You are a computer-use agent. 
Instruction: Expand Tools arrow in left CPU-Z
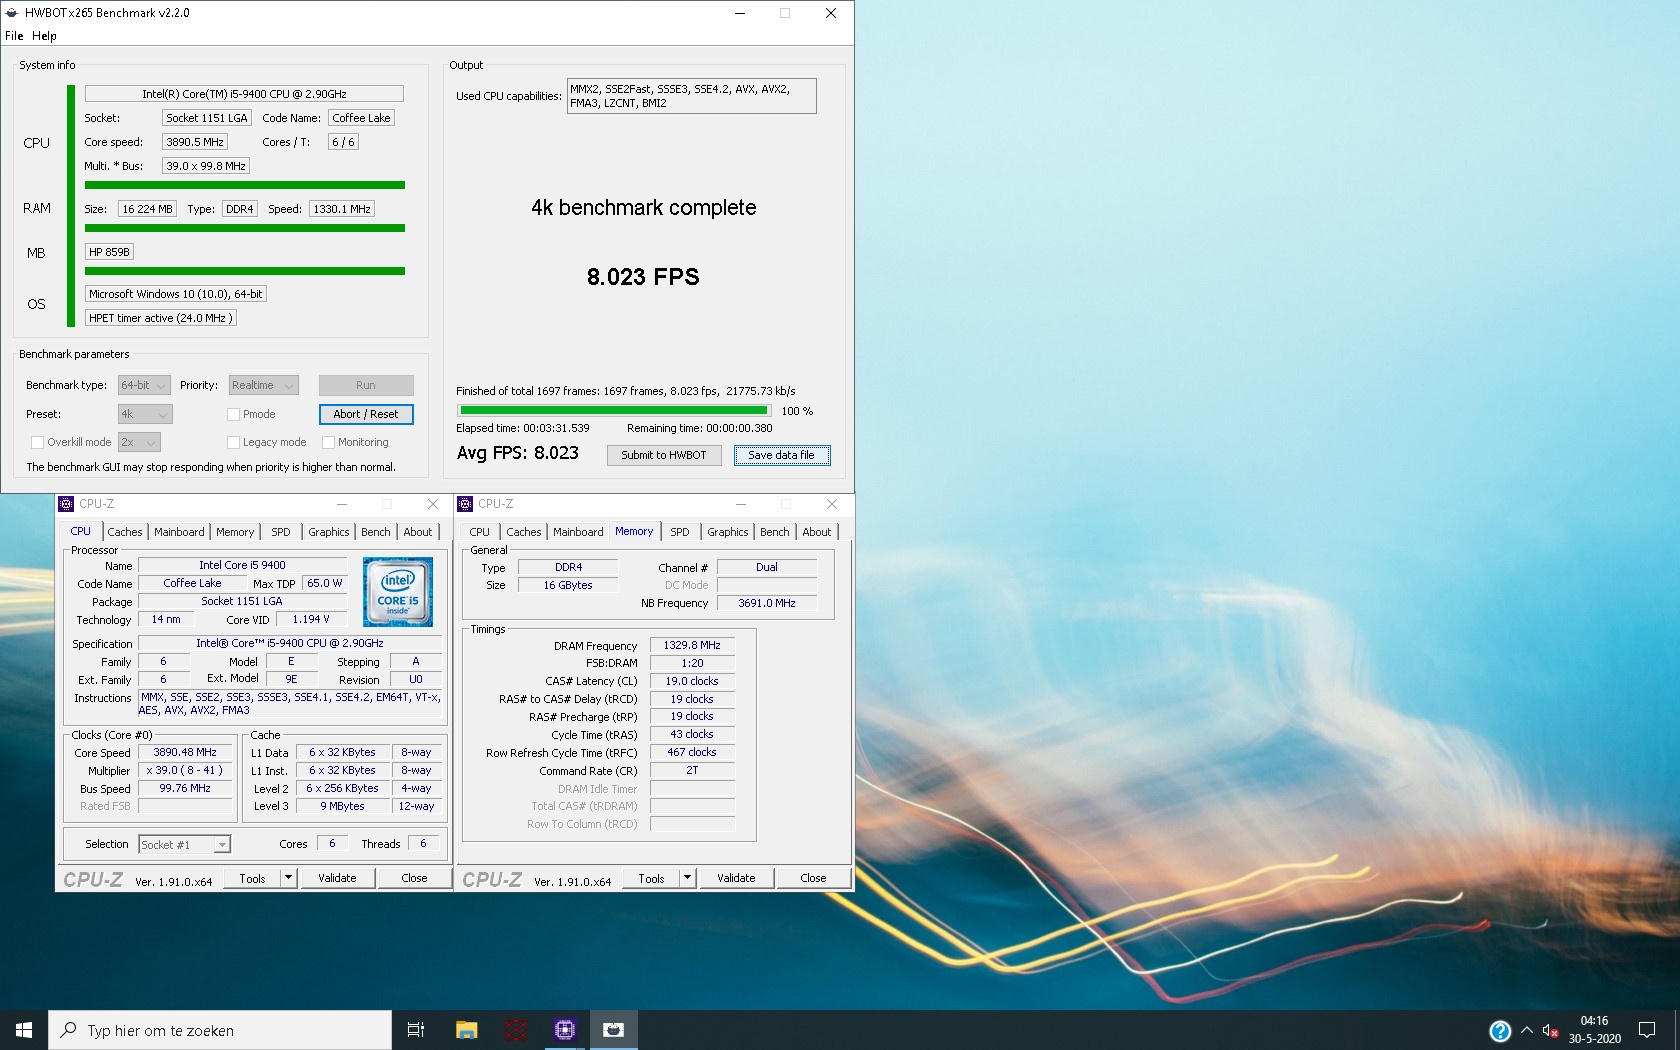point(288,878)
